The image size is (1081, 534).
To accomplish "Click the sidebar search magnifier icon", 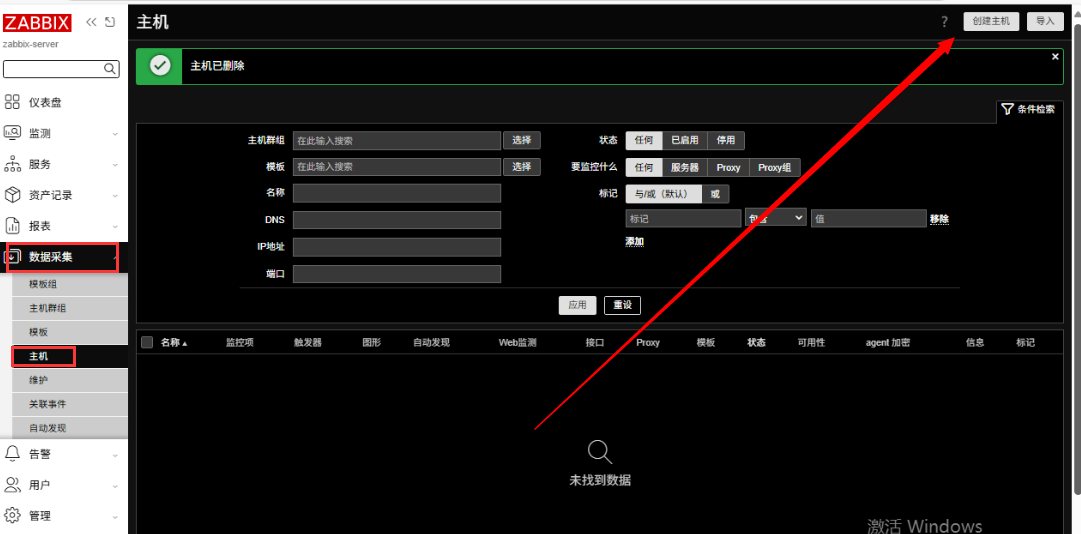I will [x=111, y=69].
